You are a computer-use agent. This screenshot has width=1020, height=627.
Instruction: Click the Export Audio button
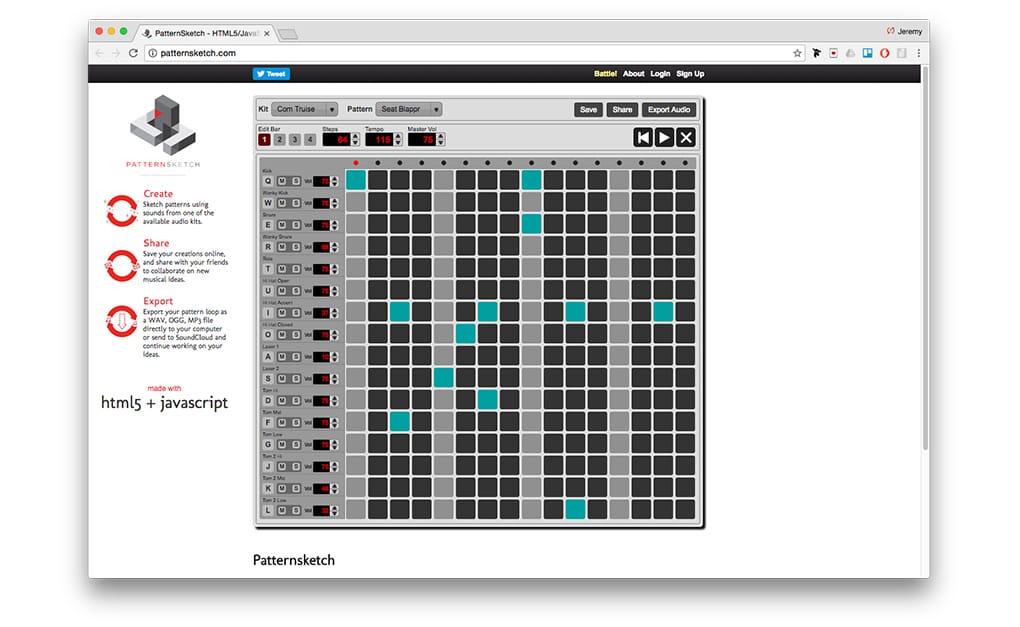click(x=668, y=110)
